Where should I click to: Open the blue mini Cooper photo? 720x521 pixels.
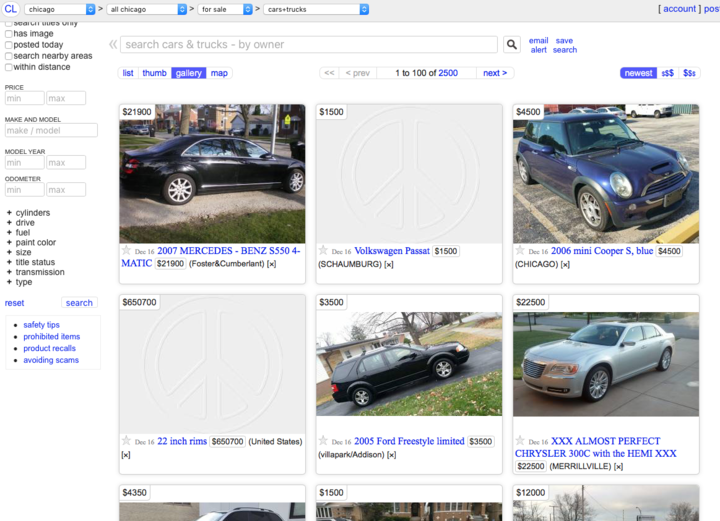click(x=606, y=174)
